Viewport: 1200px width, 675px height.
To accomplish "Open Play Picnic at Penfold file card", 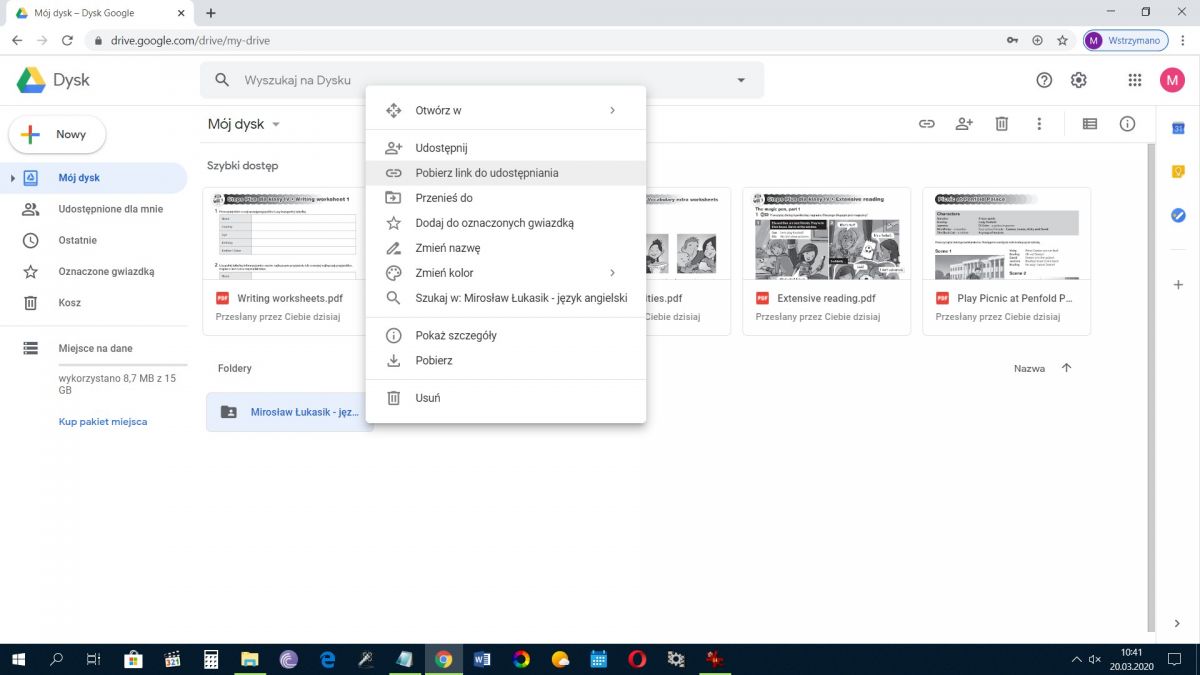I will coord(1006,261).
